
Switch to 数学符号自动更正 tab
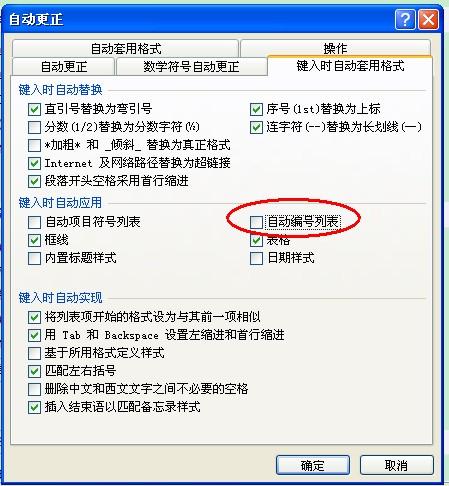click(191, 67)
